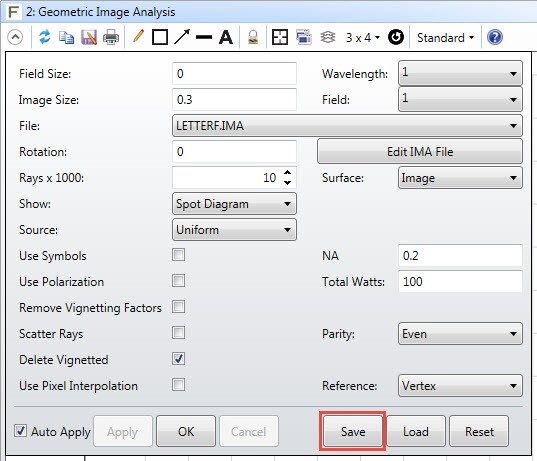The image size is (537, 461).
Task: Open the File dropdown showing LETTERF.IMA
Action: [347, 126]
